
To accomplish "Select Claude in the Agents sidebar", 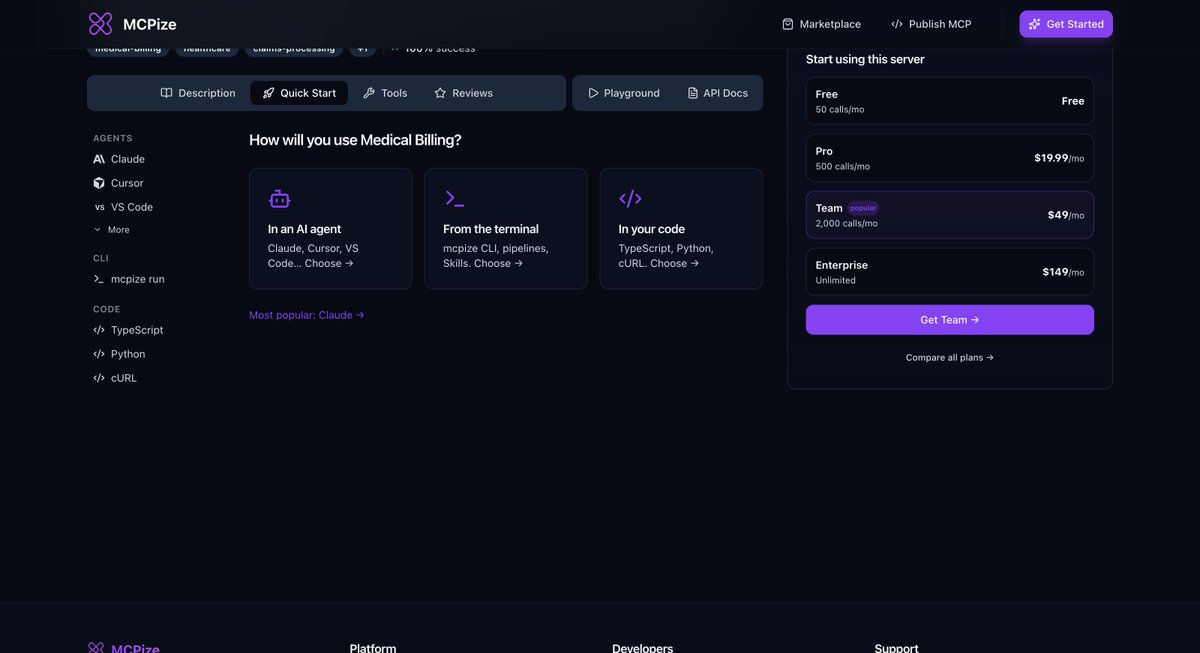I will tap(119, 159).
